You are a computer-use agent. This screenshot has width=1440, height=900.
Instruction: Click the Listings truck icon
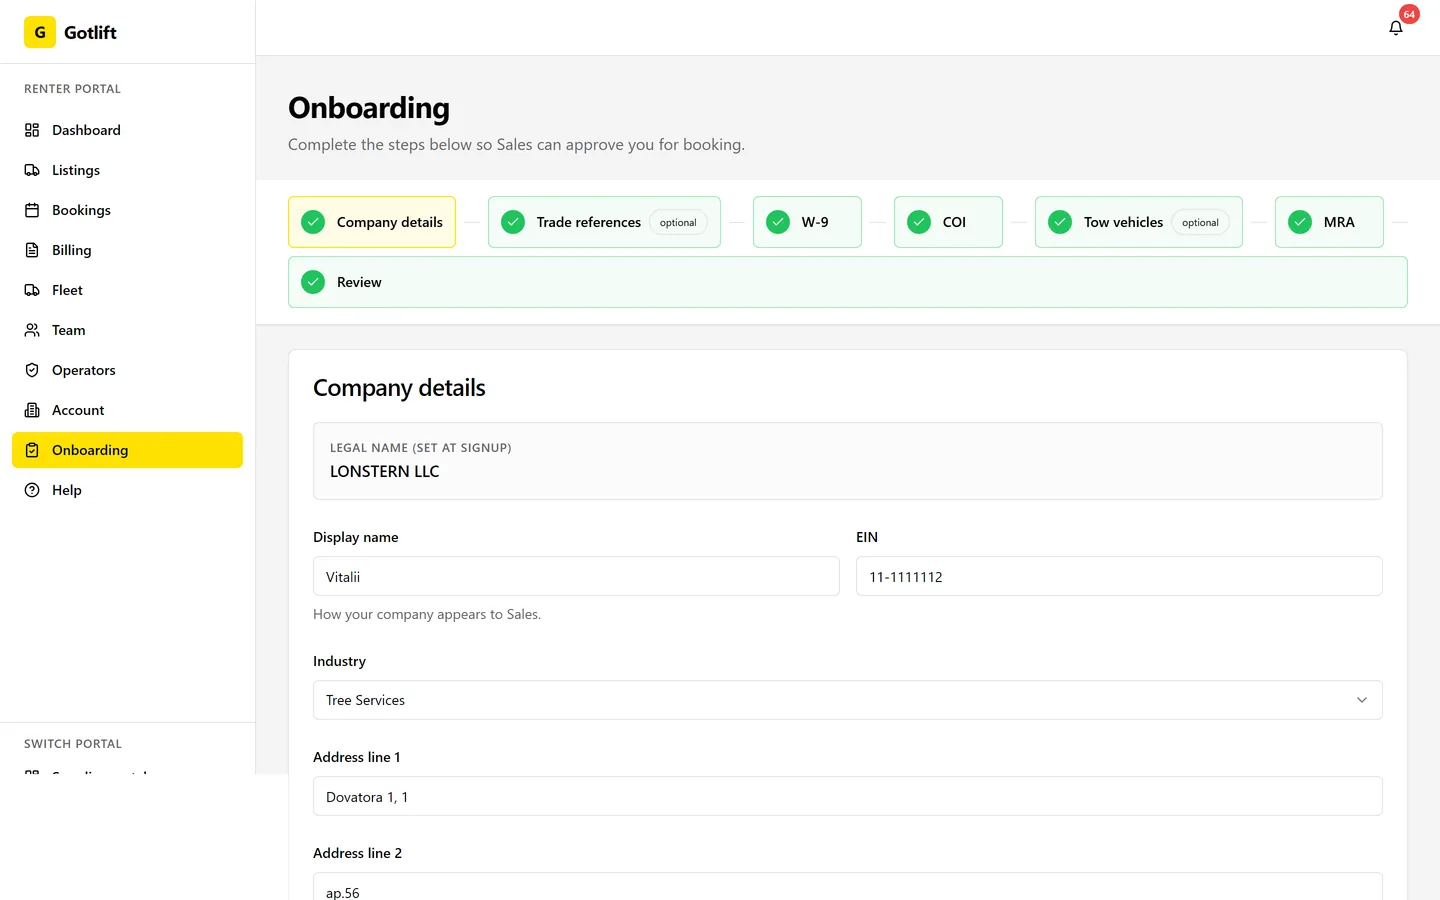tap(32, 170)
